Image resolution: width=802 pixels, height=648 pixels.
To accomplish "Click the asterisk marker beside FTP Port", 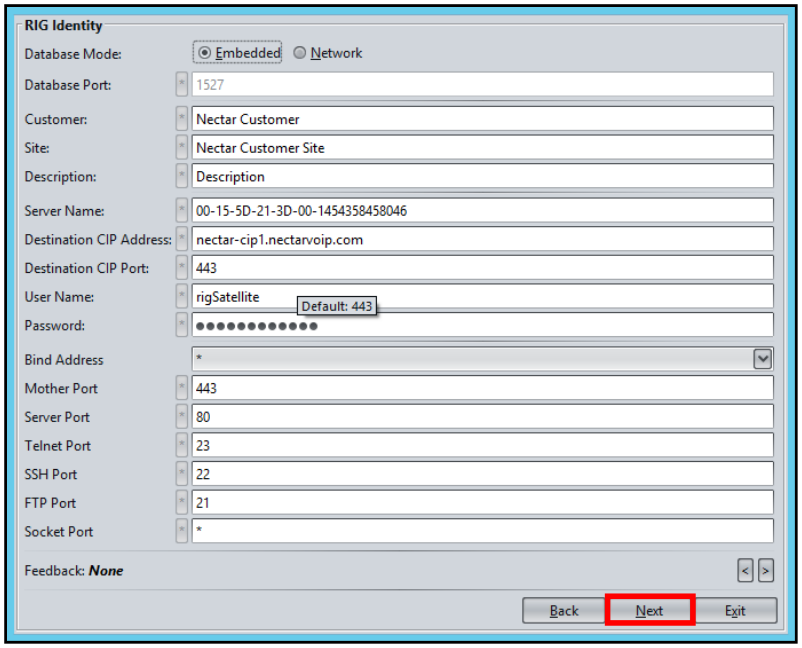I will 182,502.
